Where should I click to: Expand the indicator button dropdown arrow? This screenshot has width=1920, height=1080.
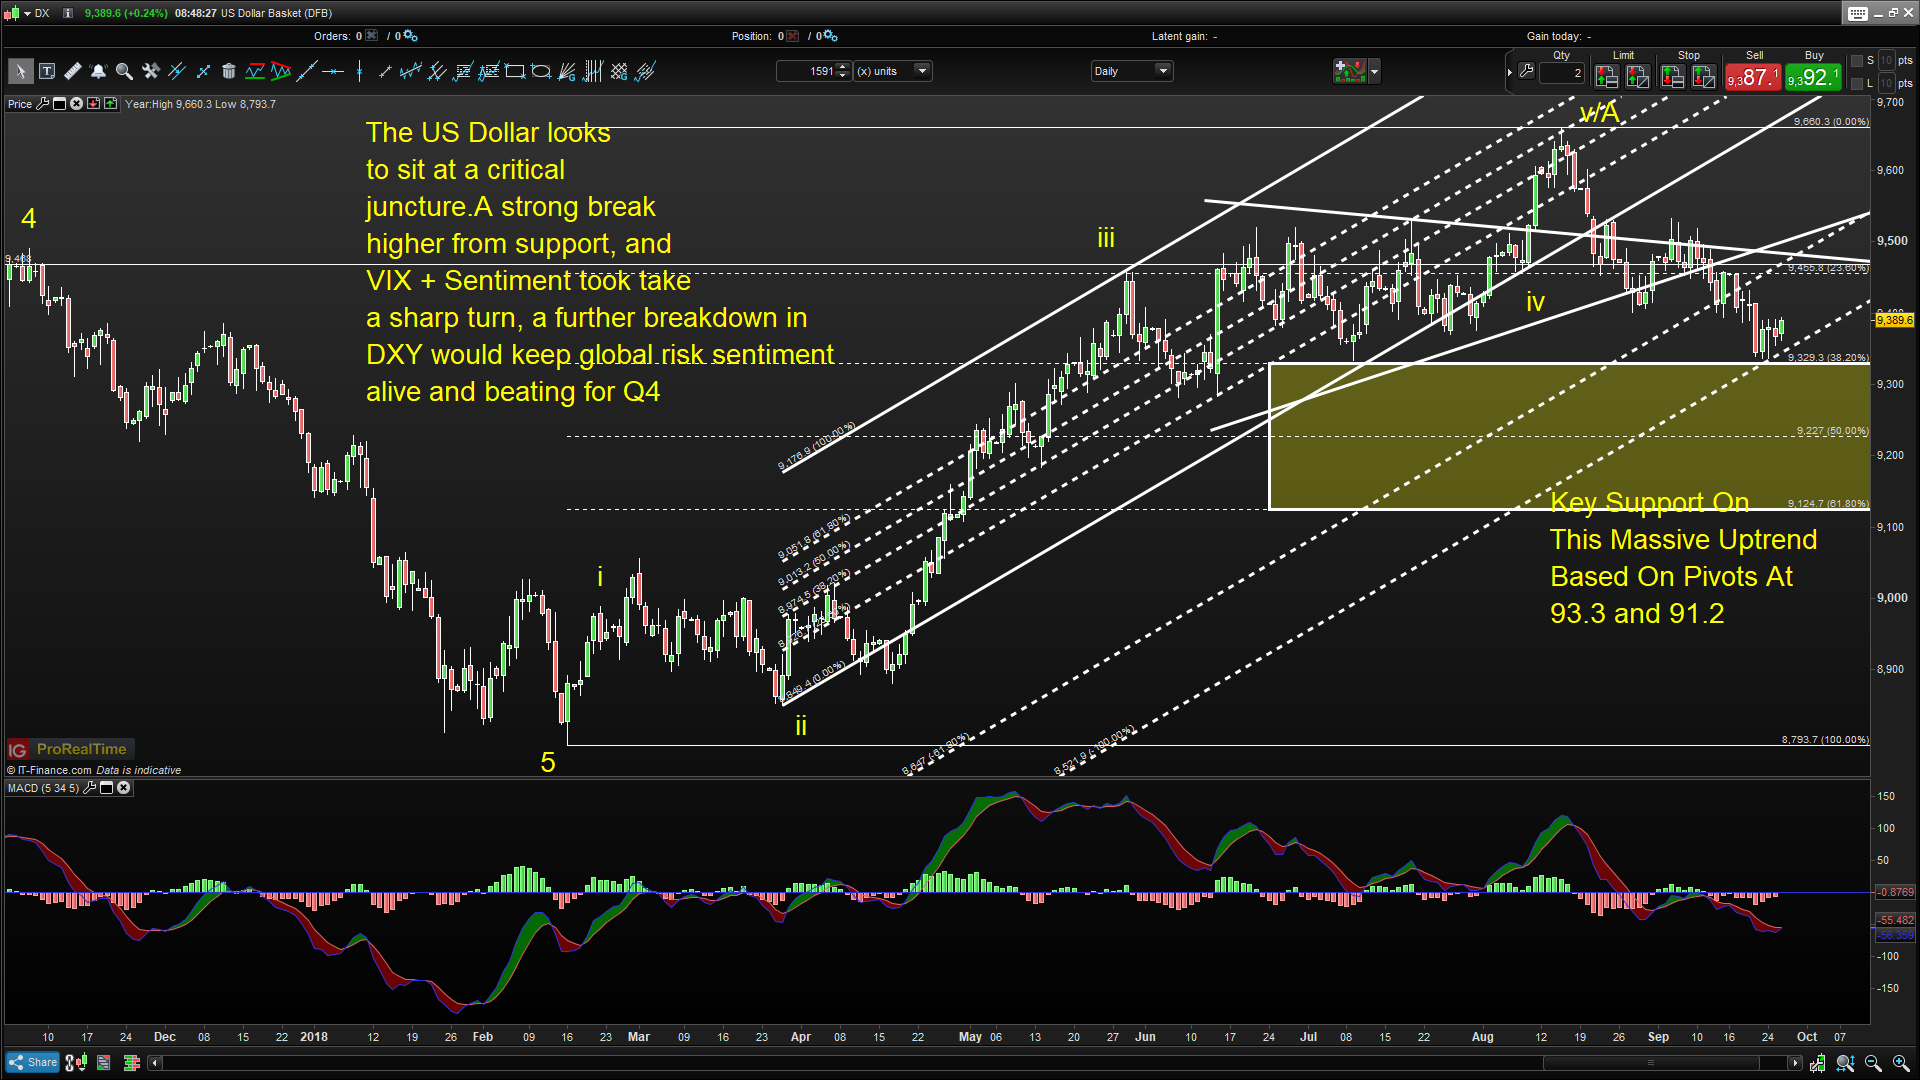coord(1374,71)
